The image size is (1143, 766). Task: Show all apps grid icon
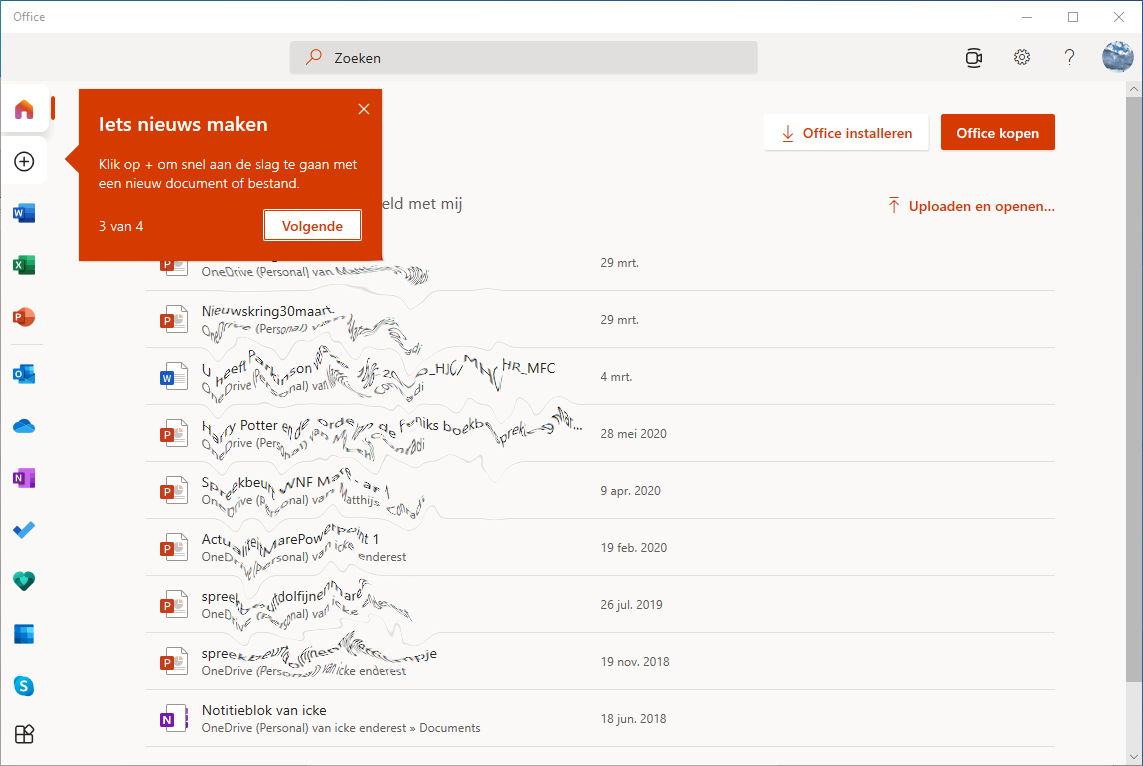tap(24, 735)
